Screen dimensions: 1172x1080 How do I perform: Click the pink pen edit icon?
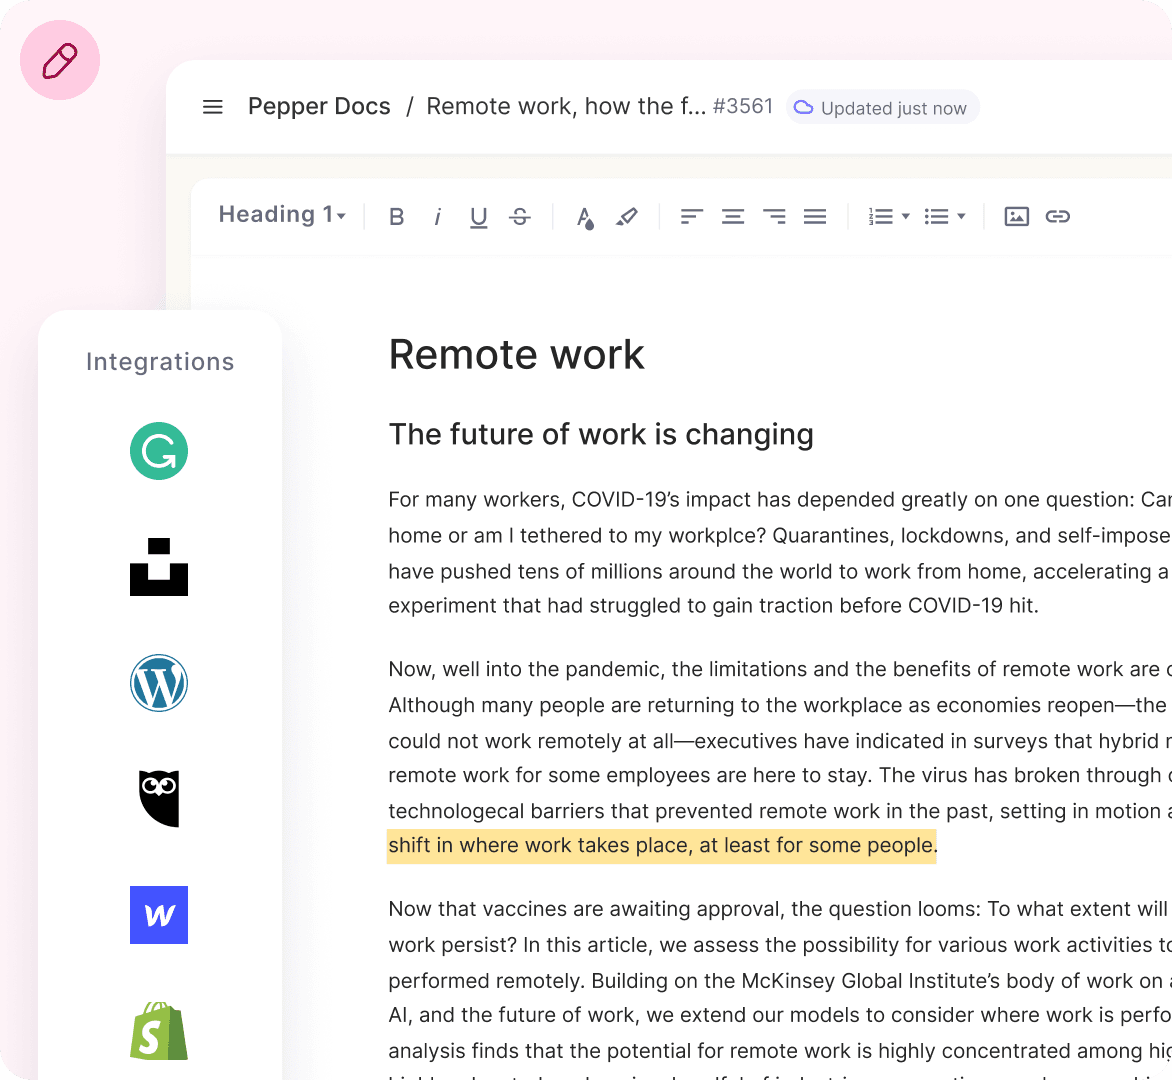point(60,60)
